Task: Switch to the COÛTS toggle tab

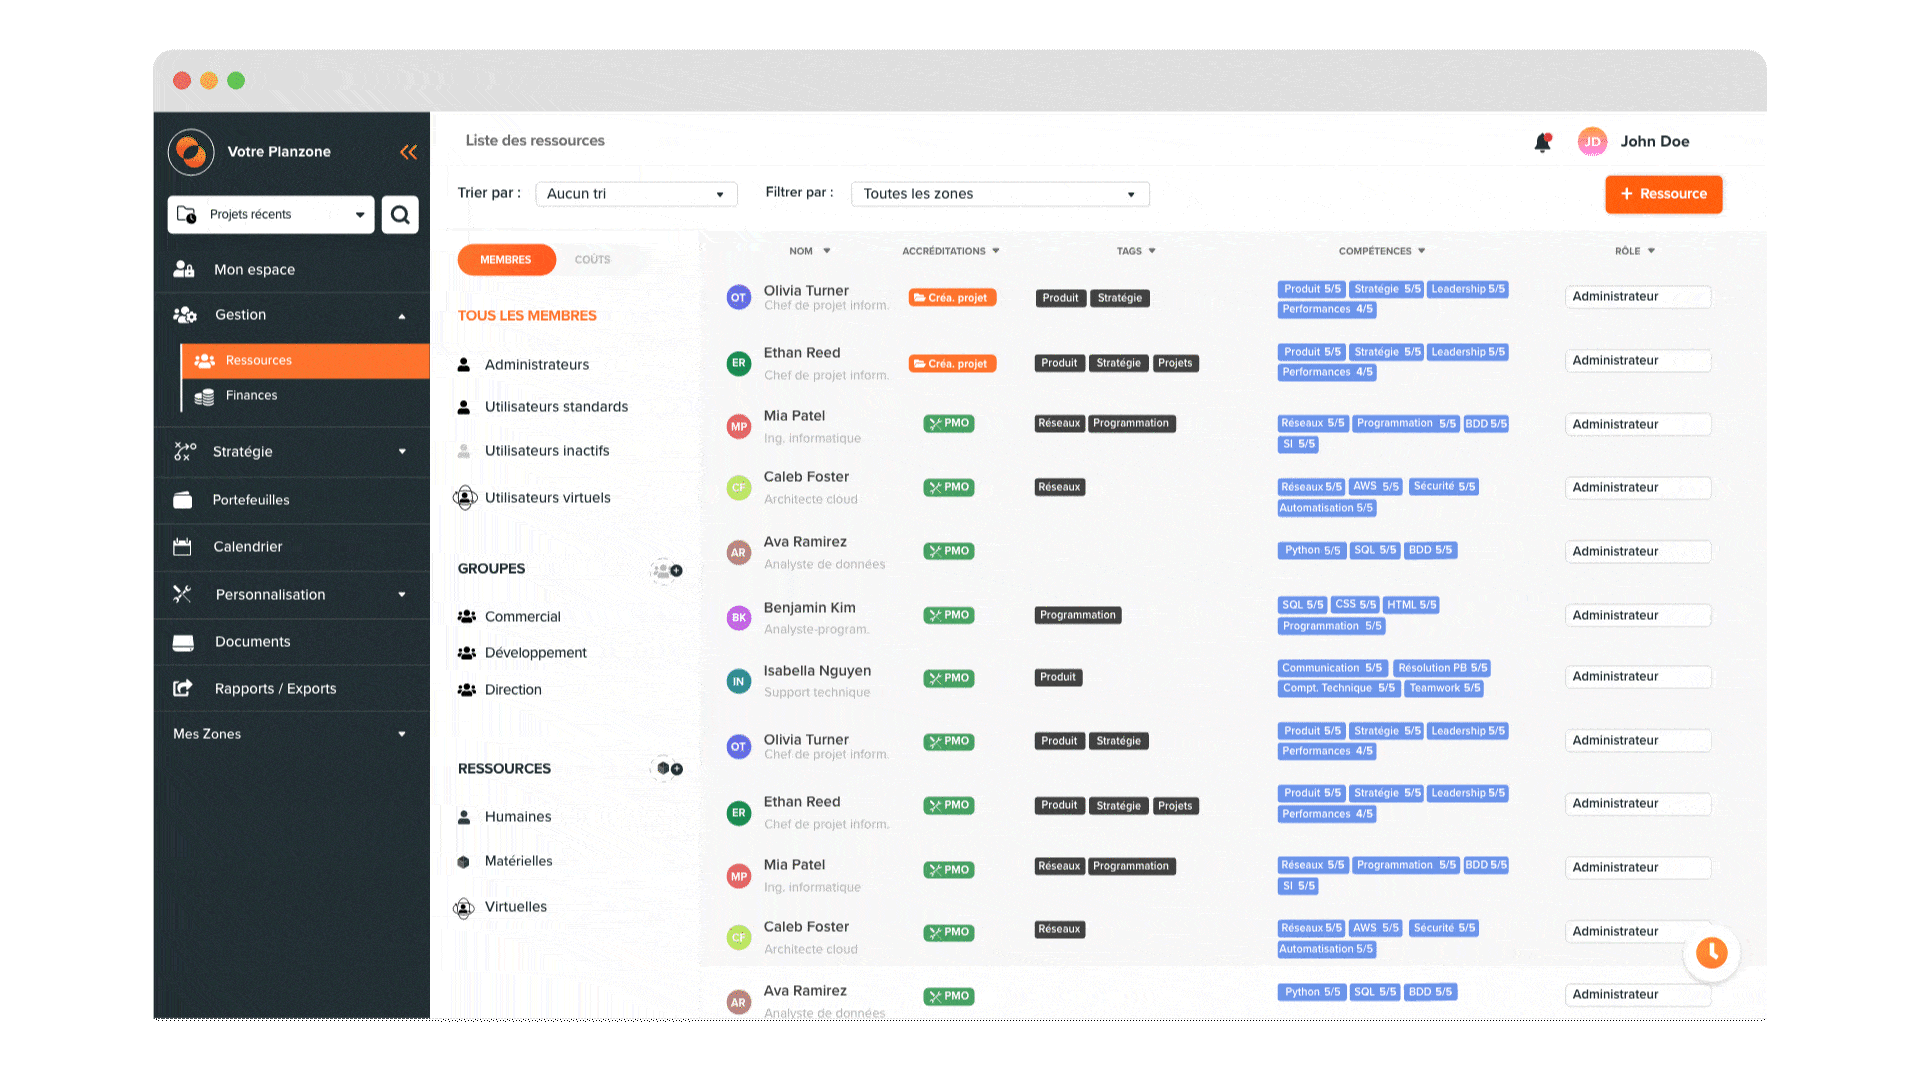Action: 592,260
